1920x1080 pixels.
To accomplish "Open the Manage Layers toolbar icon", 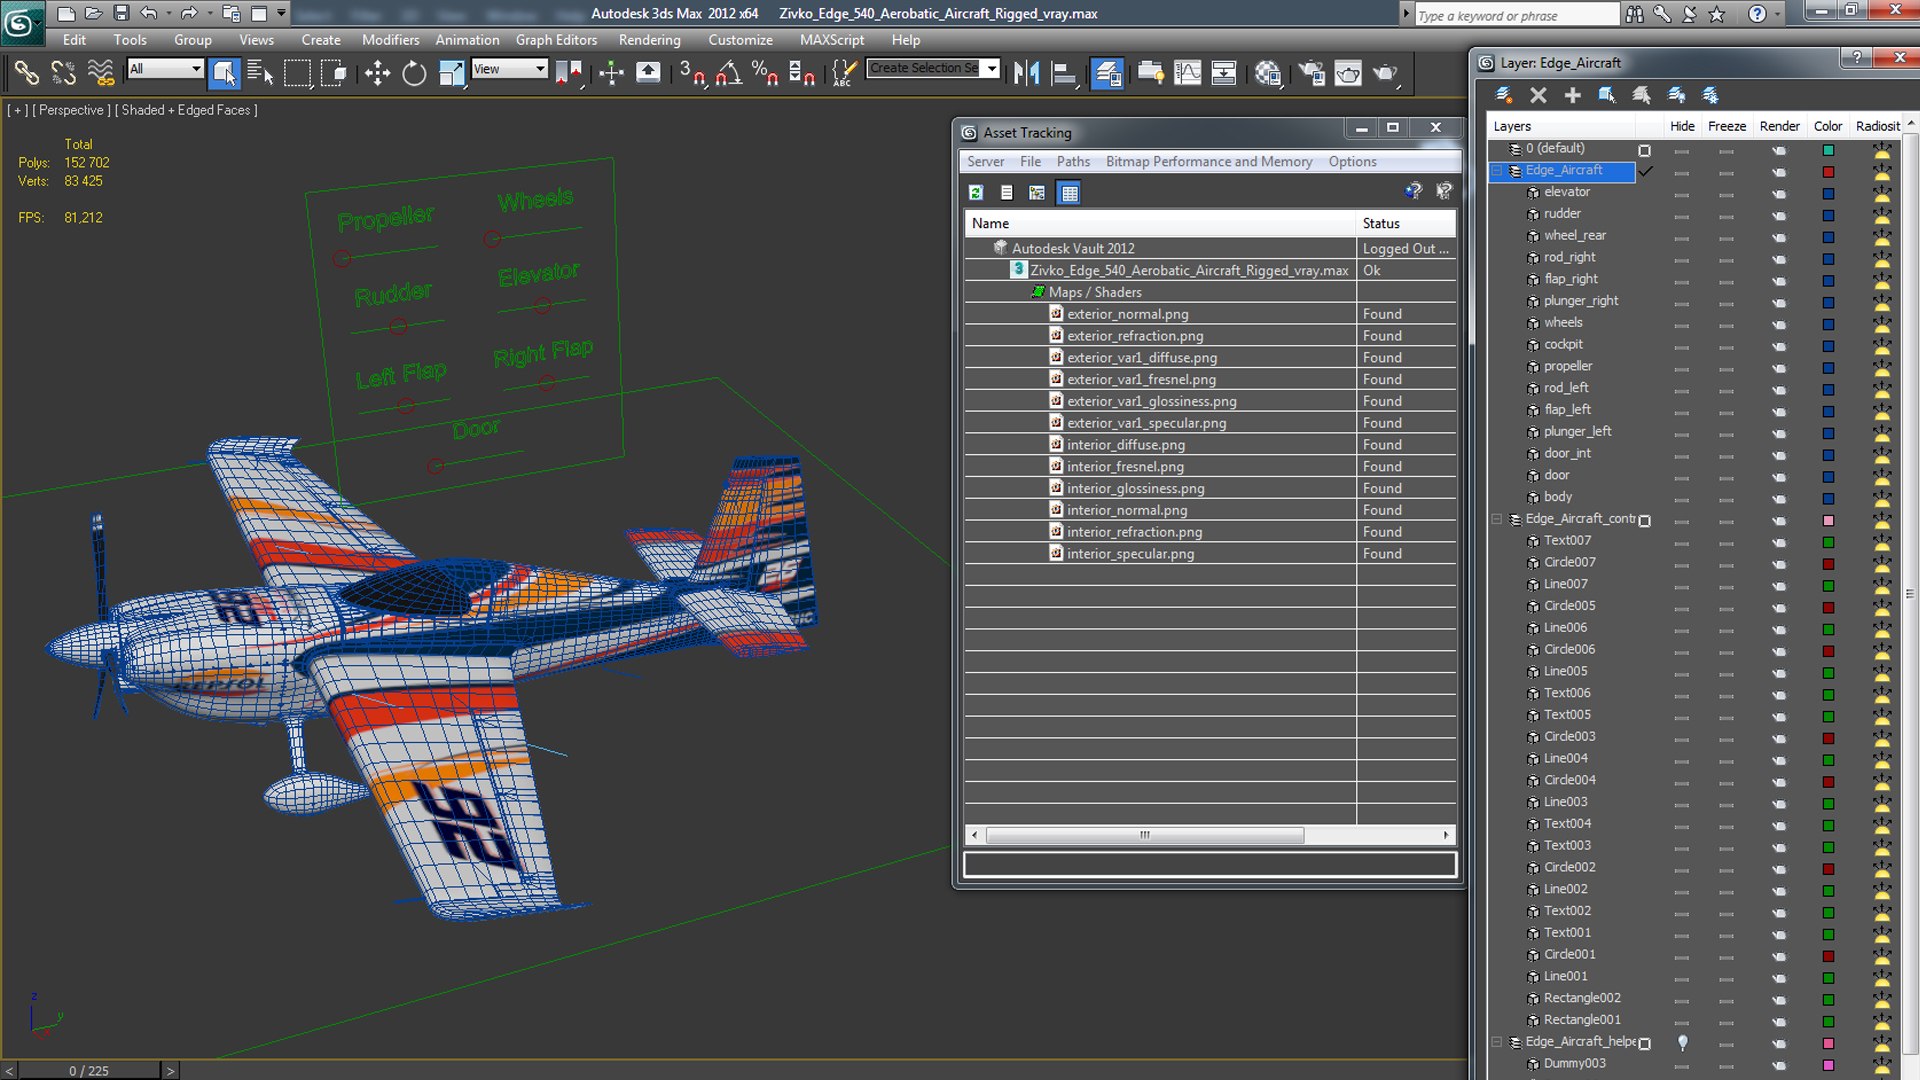I will (1107, 73).
